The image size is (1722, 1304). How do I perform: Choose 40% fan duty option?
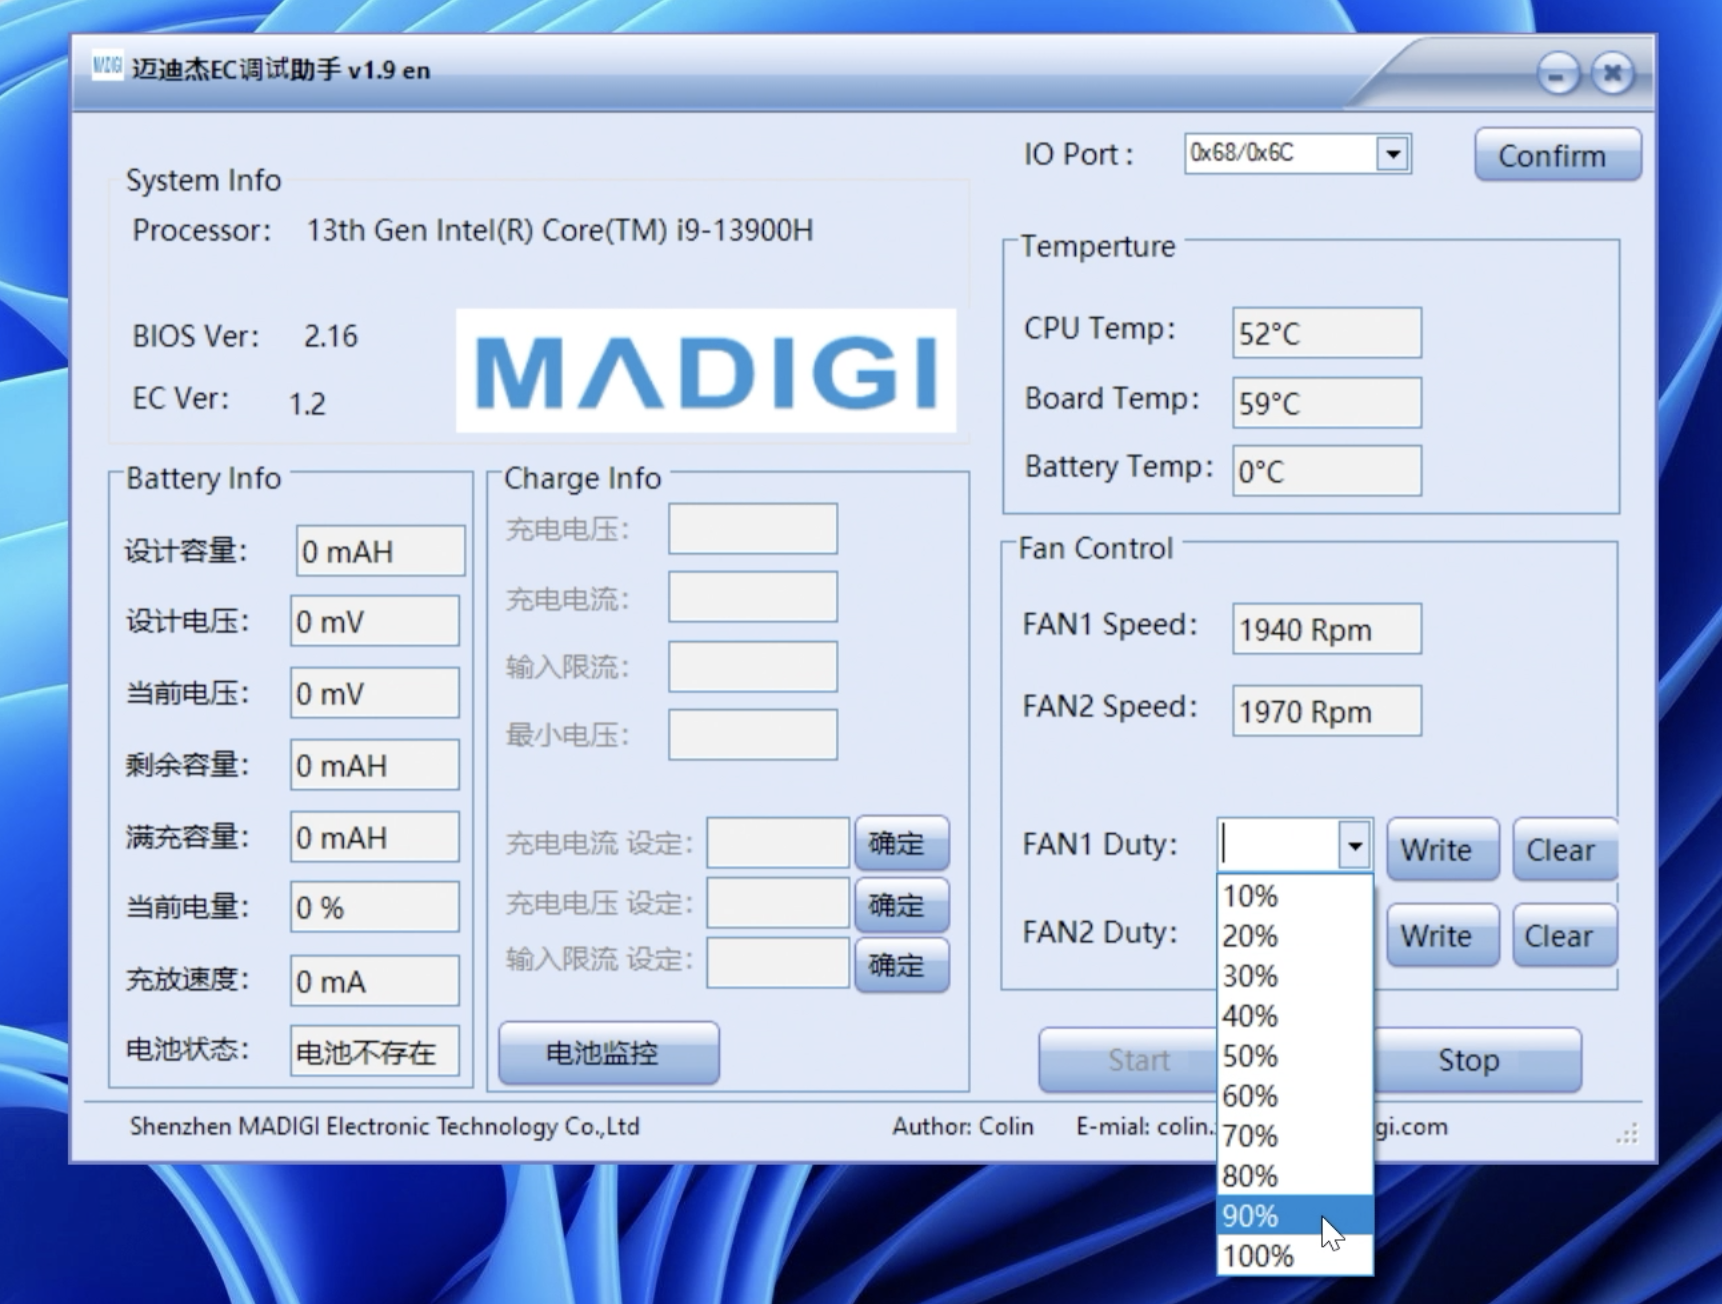tap(1294, 1016)
